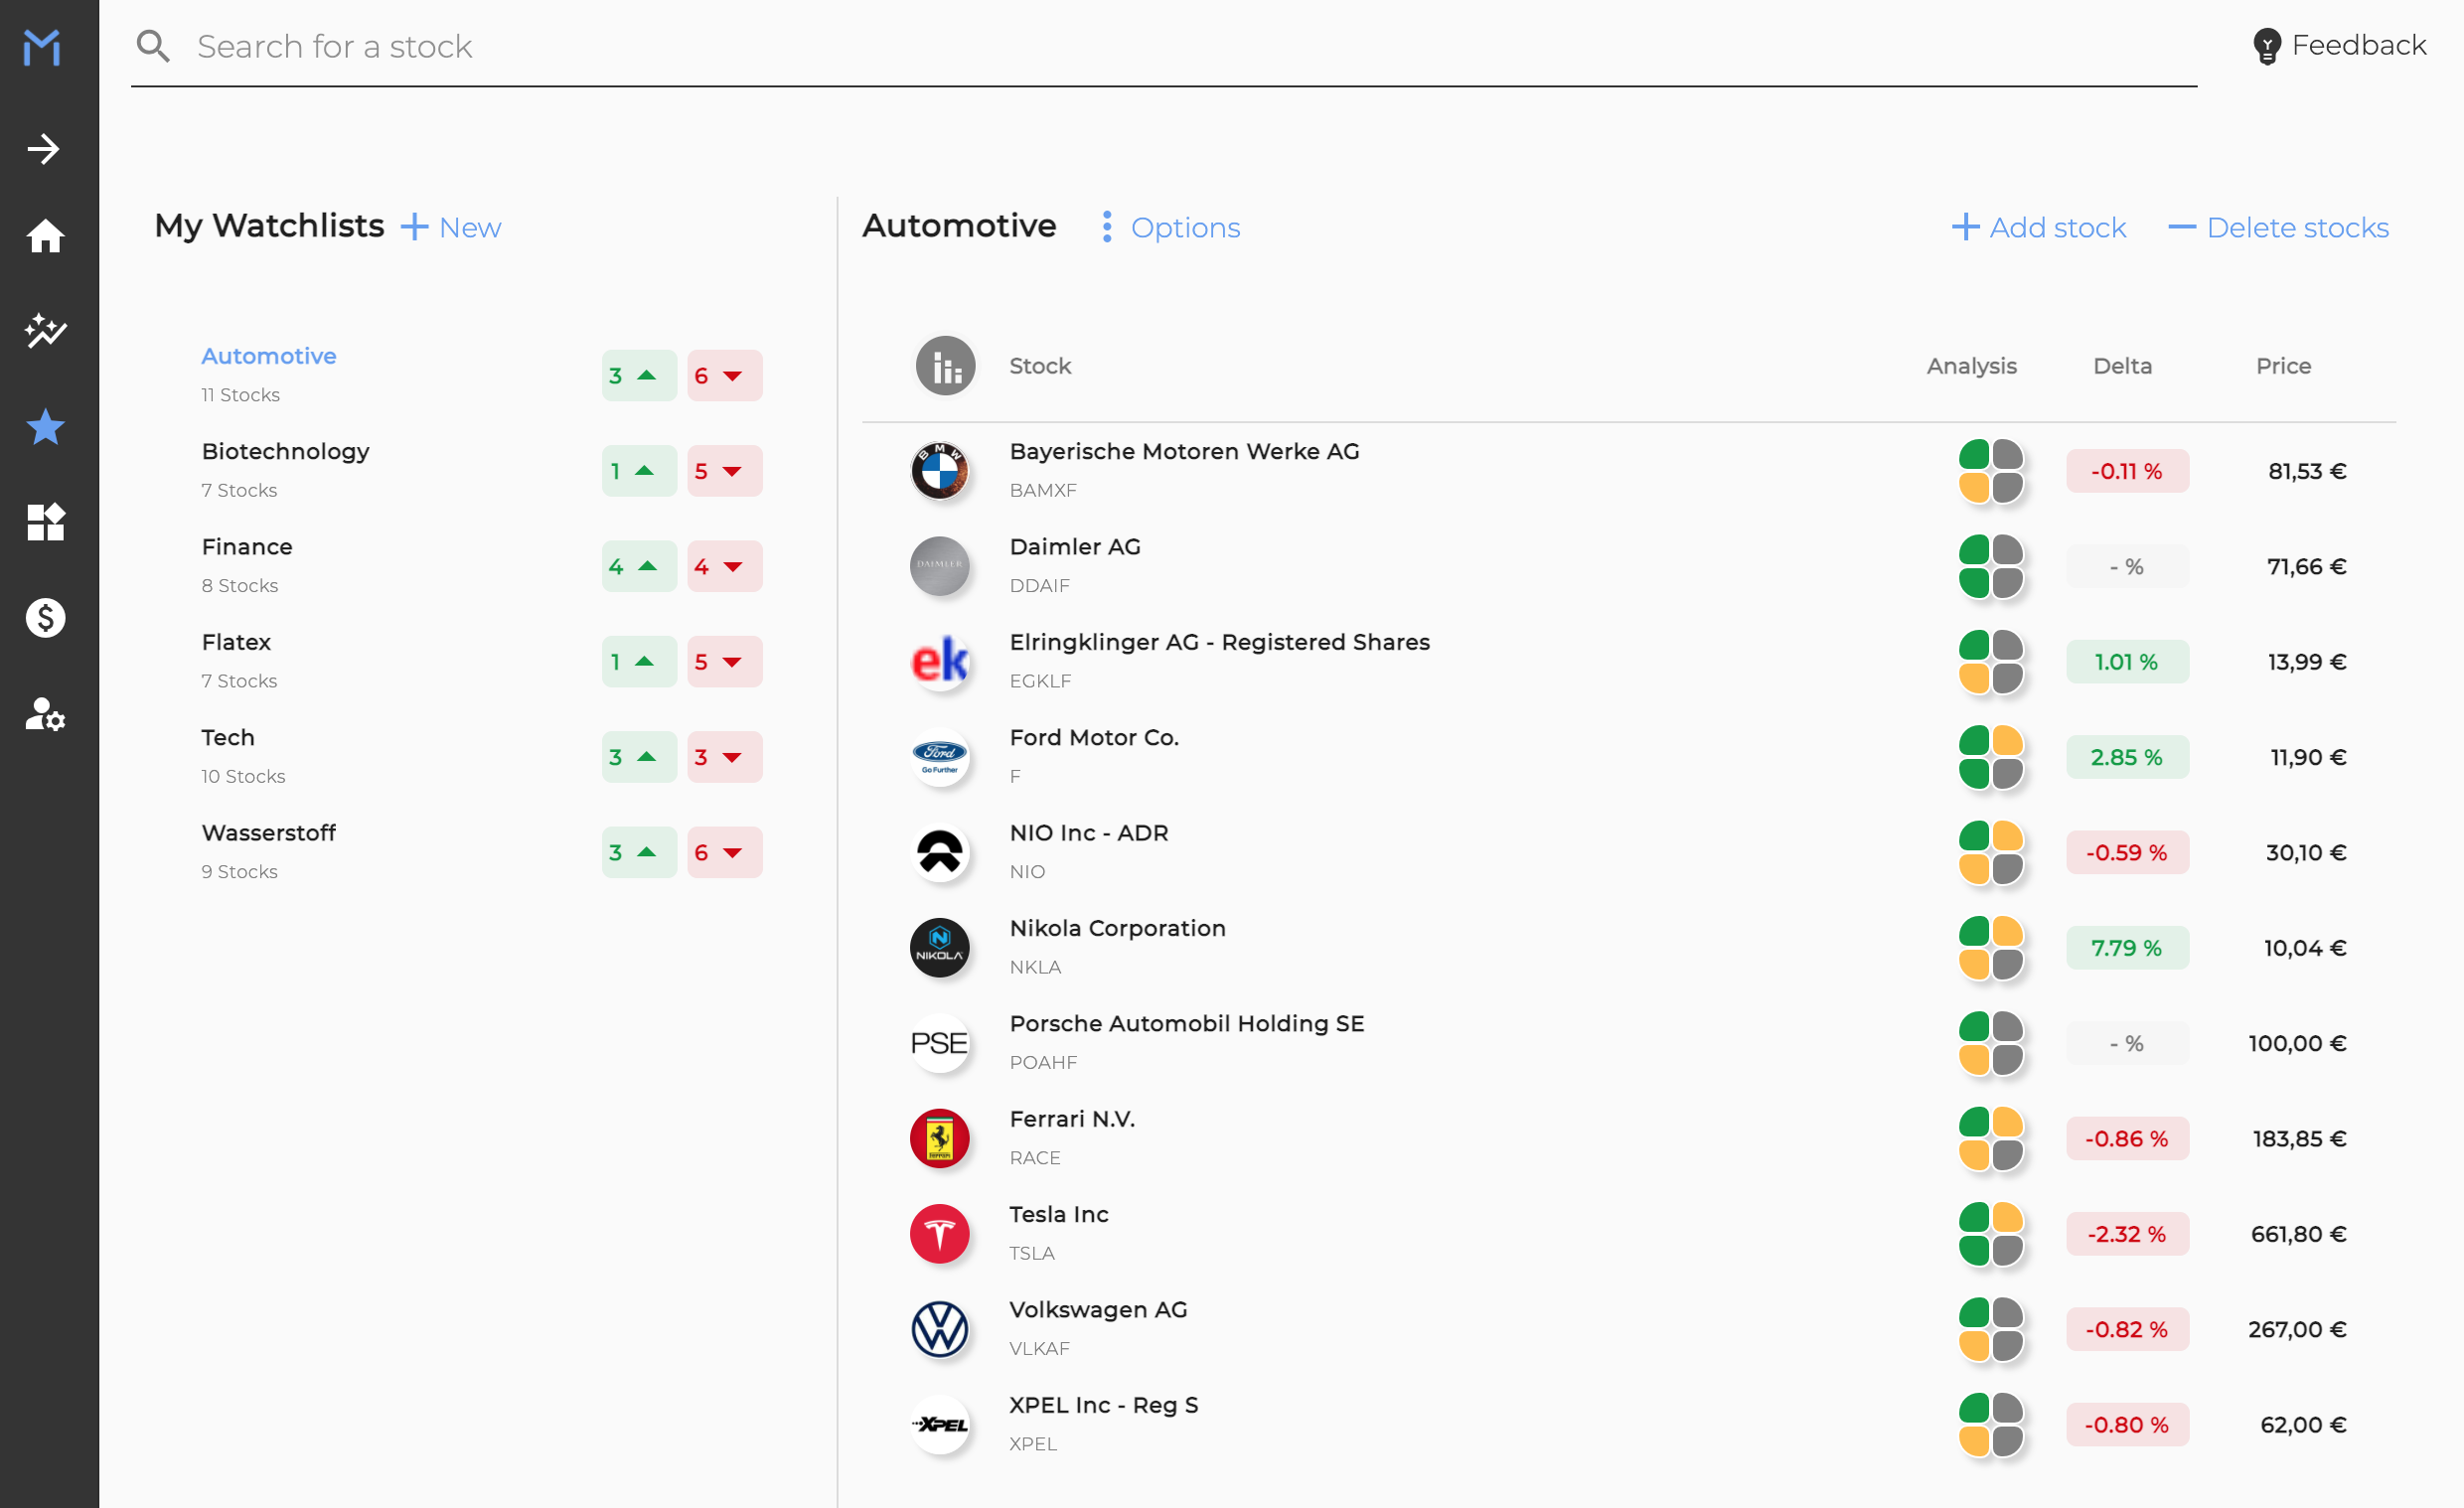Image resolution: width=2464 pixels, height=1508 pixels.
Task: Click Biotechnology's 5 losers badge
Action: pos(725,470)
